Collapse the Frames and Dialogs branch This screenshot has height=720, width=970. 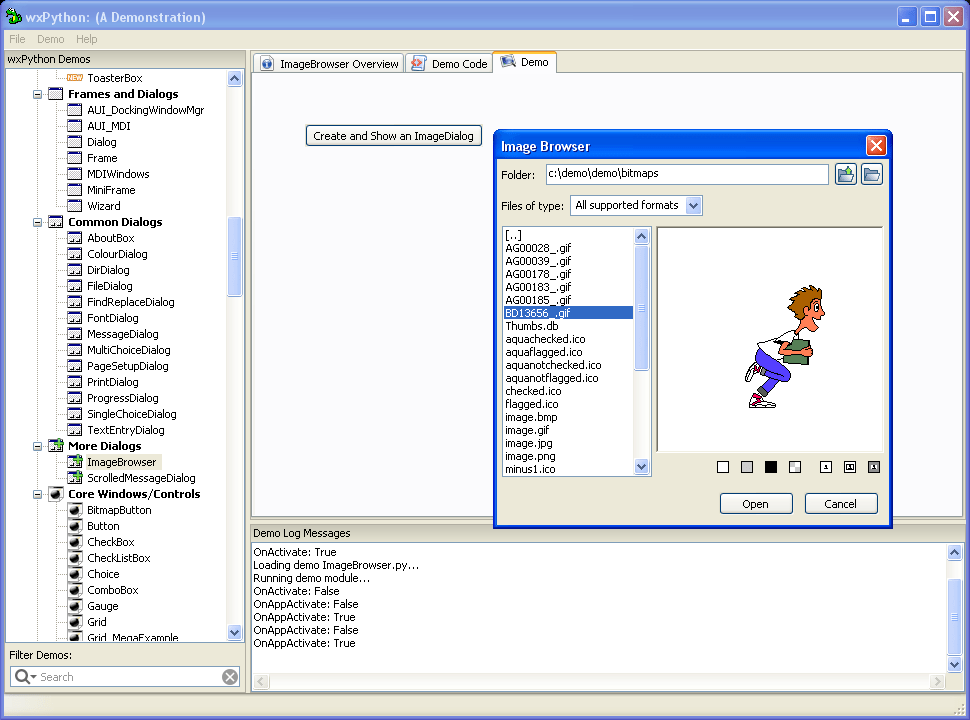pyautogui.click(x=37, y=93)
